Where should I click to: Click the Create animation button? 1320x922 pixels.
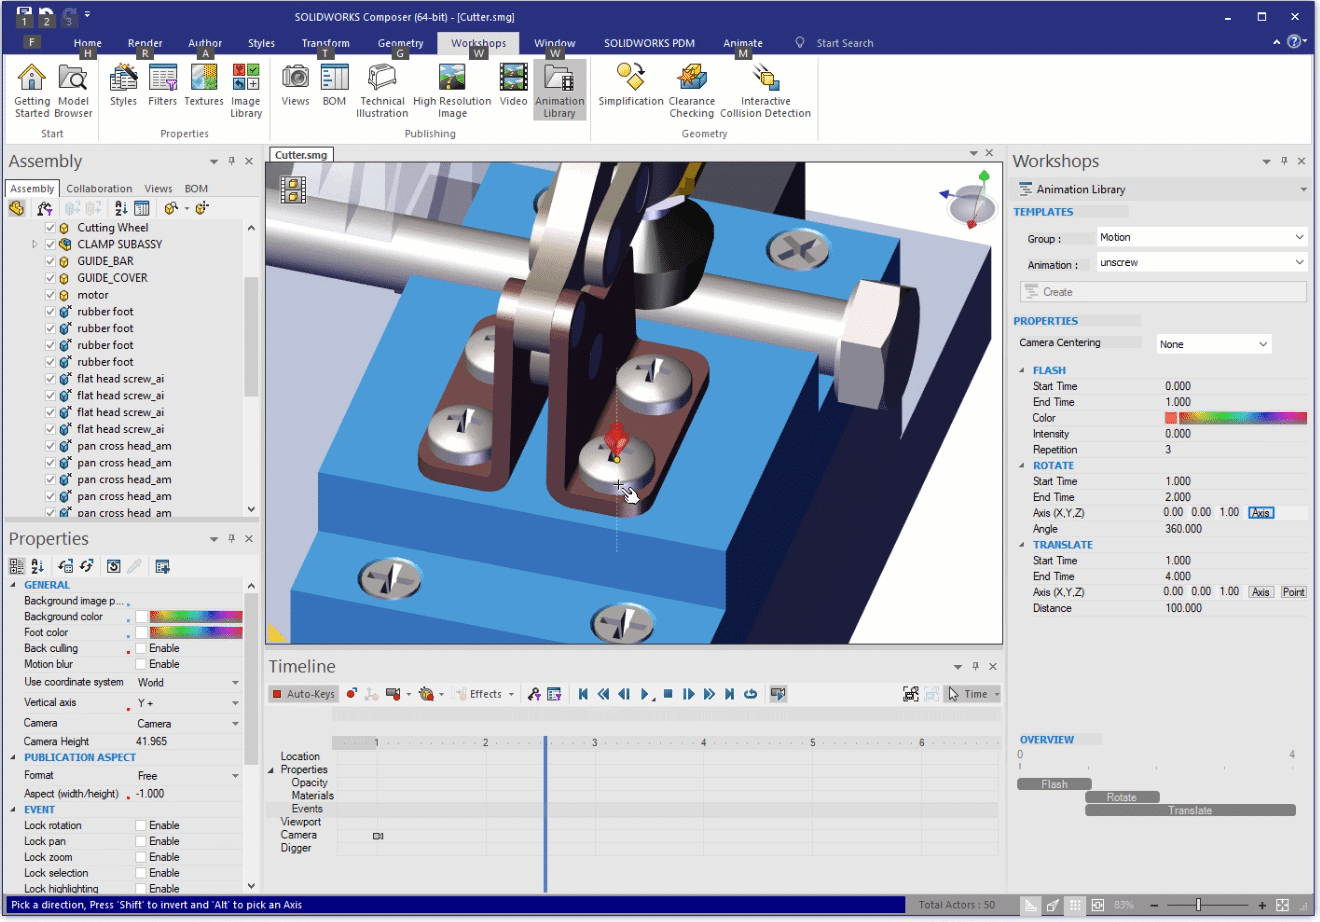click(1163, 292)
